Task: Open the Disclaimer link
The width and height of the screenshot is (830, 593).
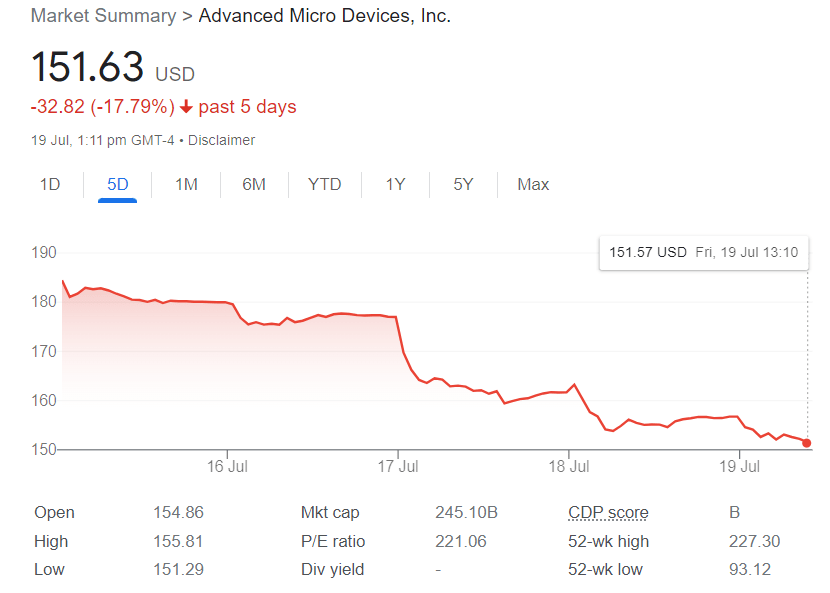Action: pyautogui.click(x=221, y=140)
